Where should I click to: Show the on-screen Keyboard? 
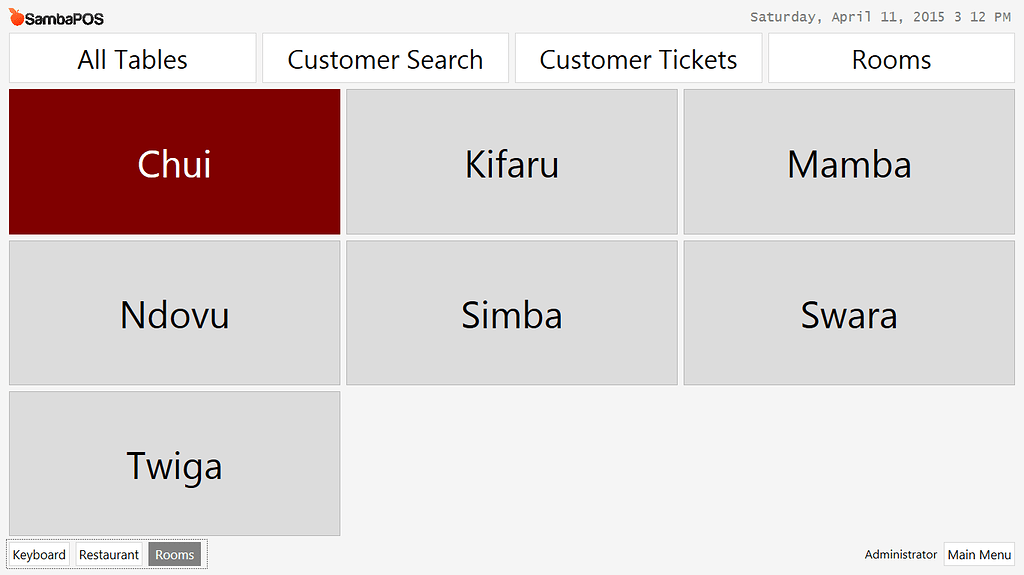[39, 555]
